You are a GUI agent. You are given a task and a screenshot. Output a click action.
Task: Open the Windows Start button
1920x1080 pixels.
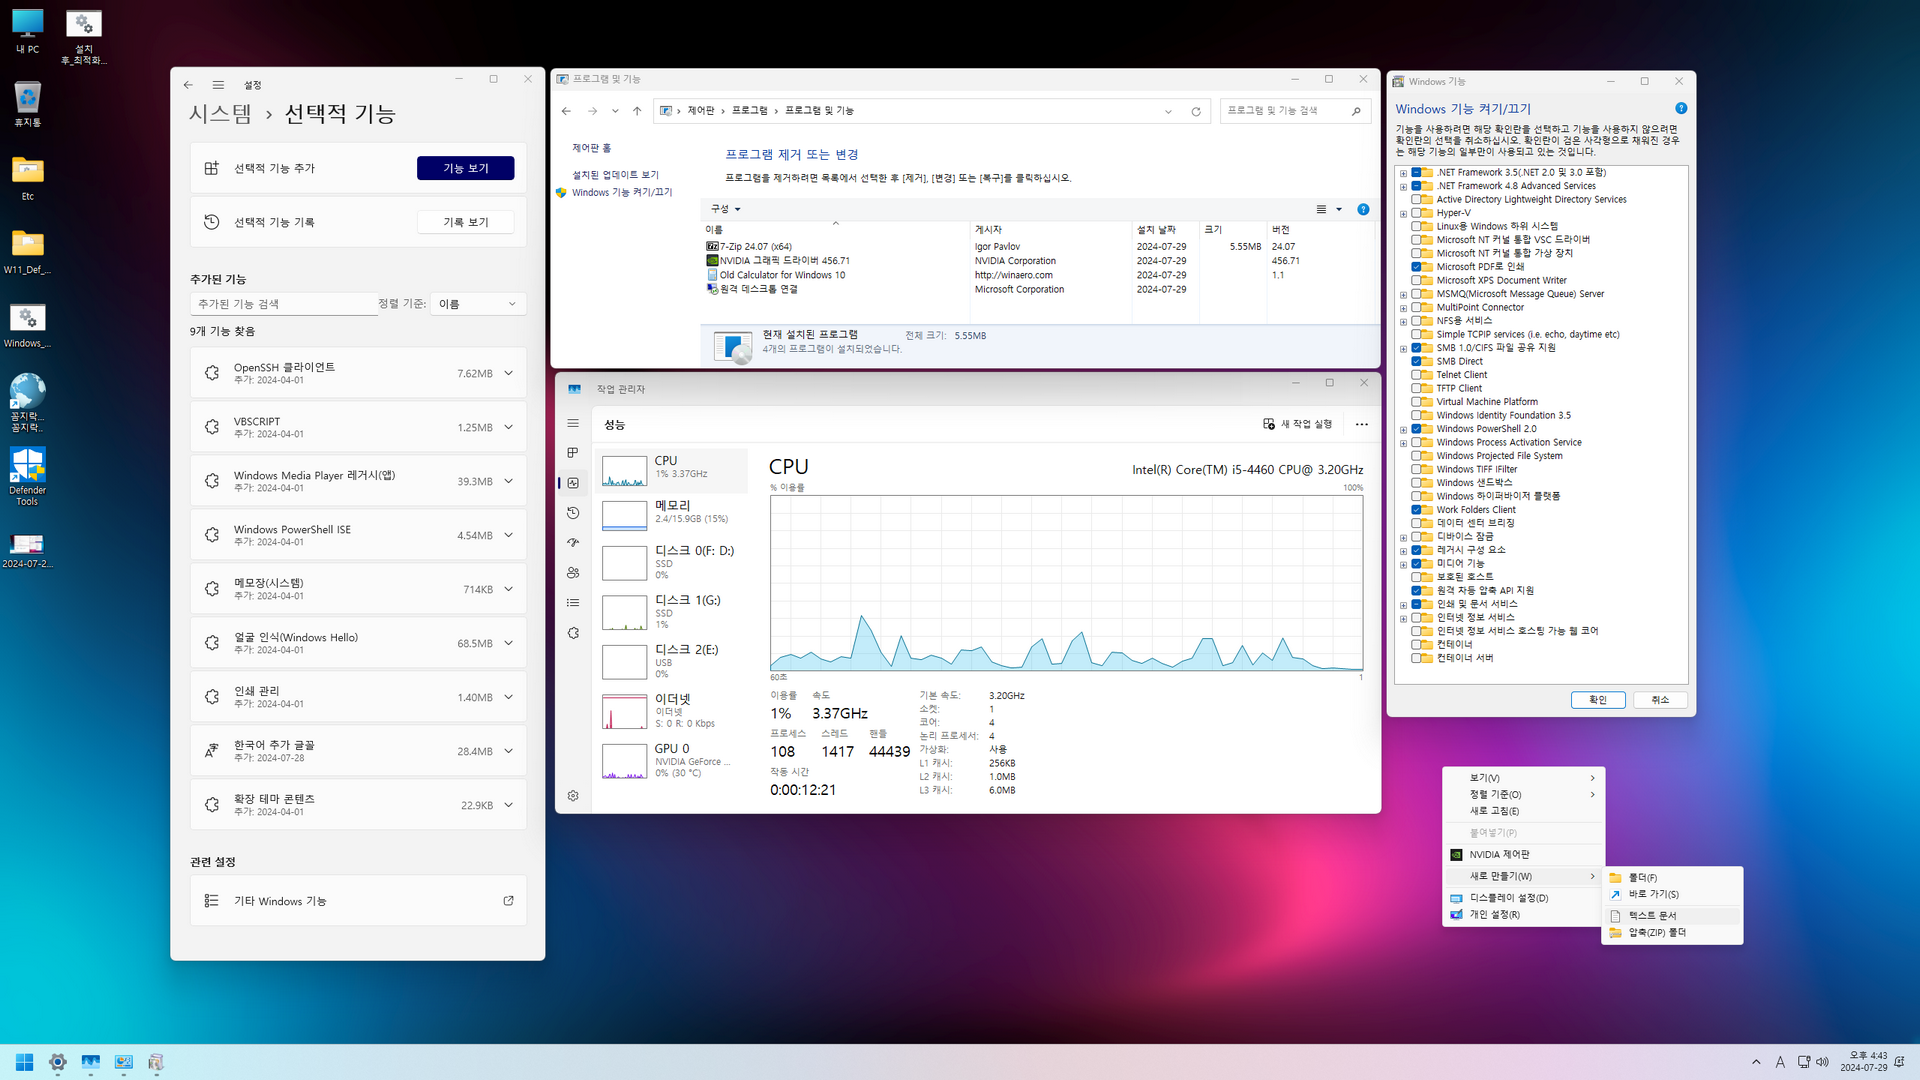pyautogui.click(x=25, y=1062)
